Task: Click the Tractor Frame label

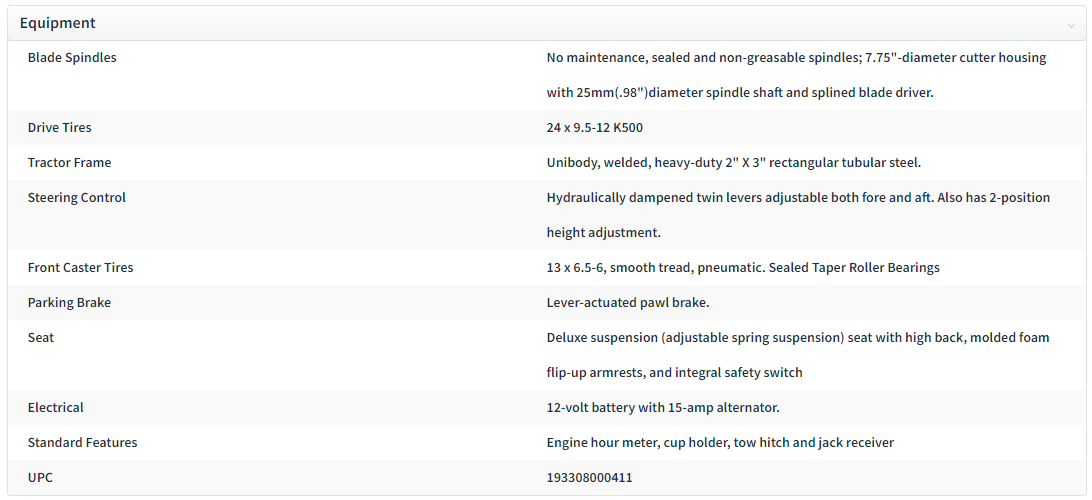Action: 69,163
